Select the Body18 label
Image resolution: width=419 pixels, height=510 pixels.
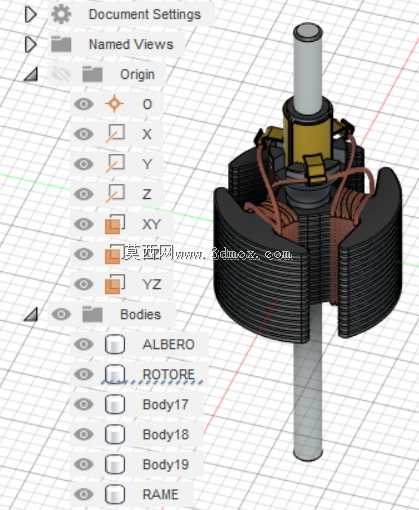(166, 435)
